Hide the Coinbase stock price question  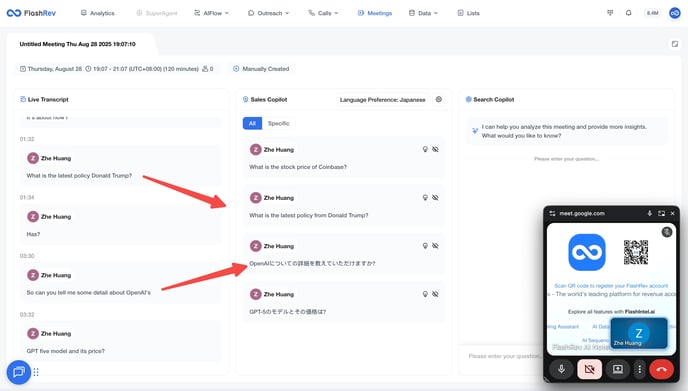(435, 149)
